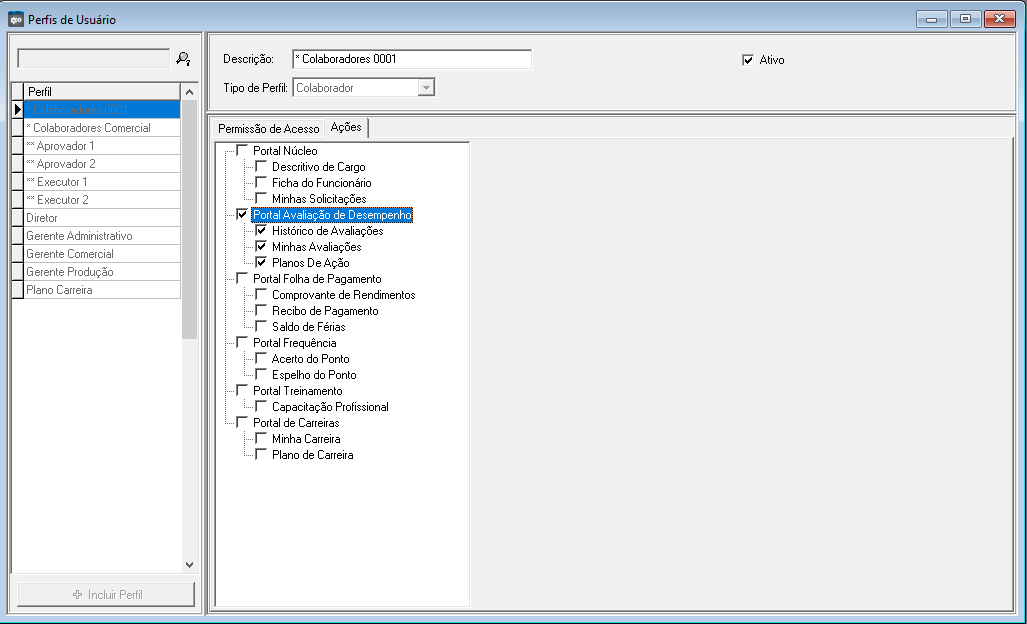This screenshot has height=624, width=1027.
Task: Select Portal Folha de Pagamento tree node
Action: (317, 279)
